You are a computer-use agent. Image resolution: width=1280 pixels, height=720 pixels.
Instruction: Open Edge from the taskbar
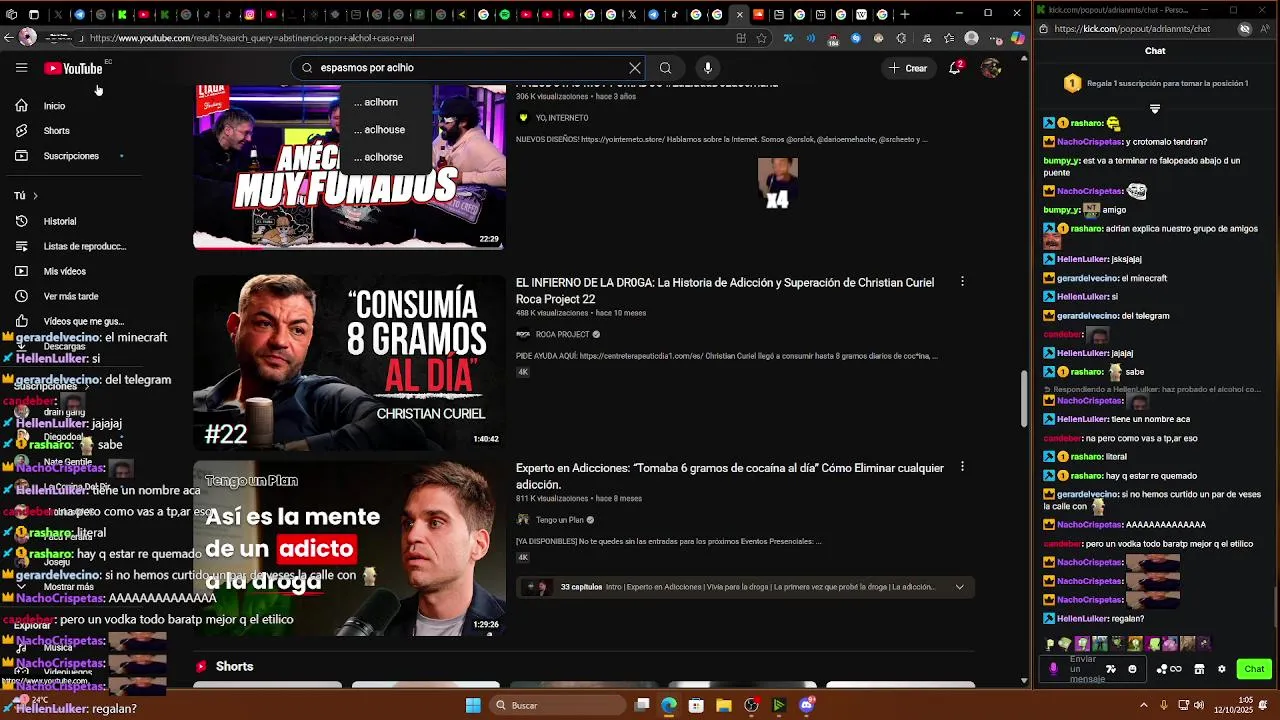tap(669, 705)
